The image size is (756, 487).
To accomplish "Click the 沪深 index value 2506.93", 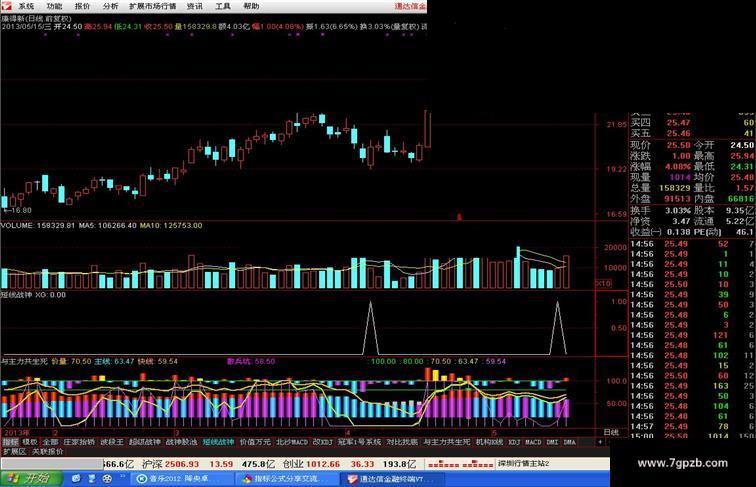I will point(182,464).
